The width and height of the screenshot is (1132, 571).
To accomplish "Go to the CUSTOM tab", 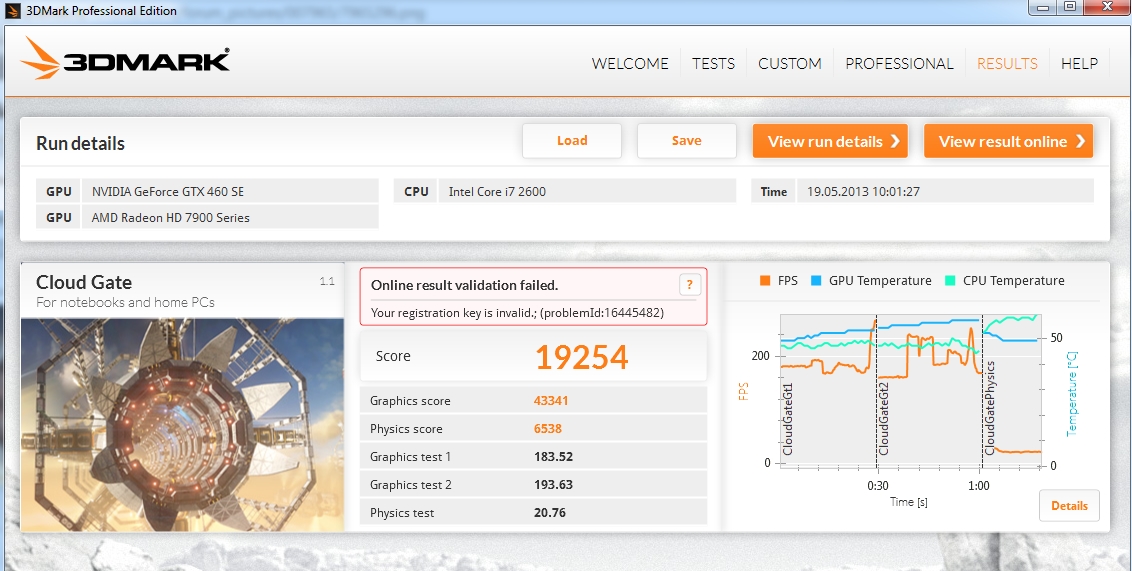I will [x=790, y=64].
